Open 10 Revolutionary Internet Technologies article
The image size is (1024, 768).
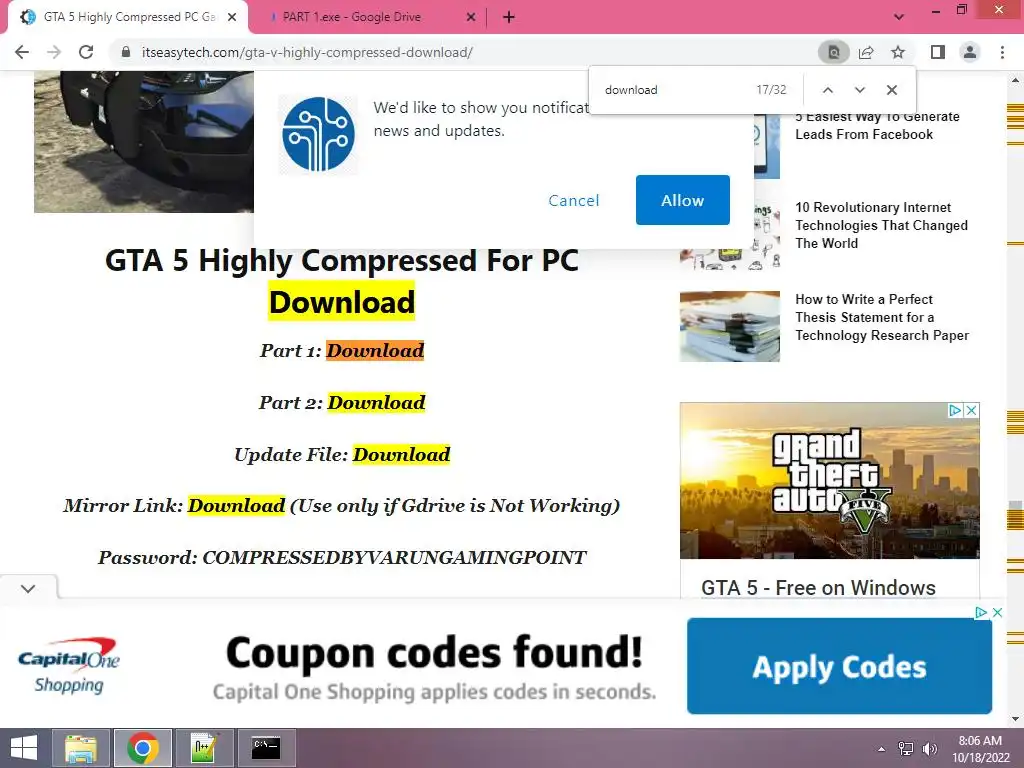pos(881,225)
